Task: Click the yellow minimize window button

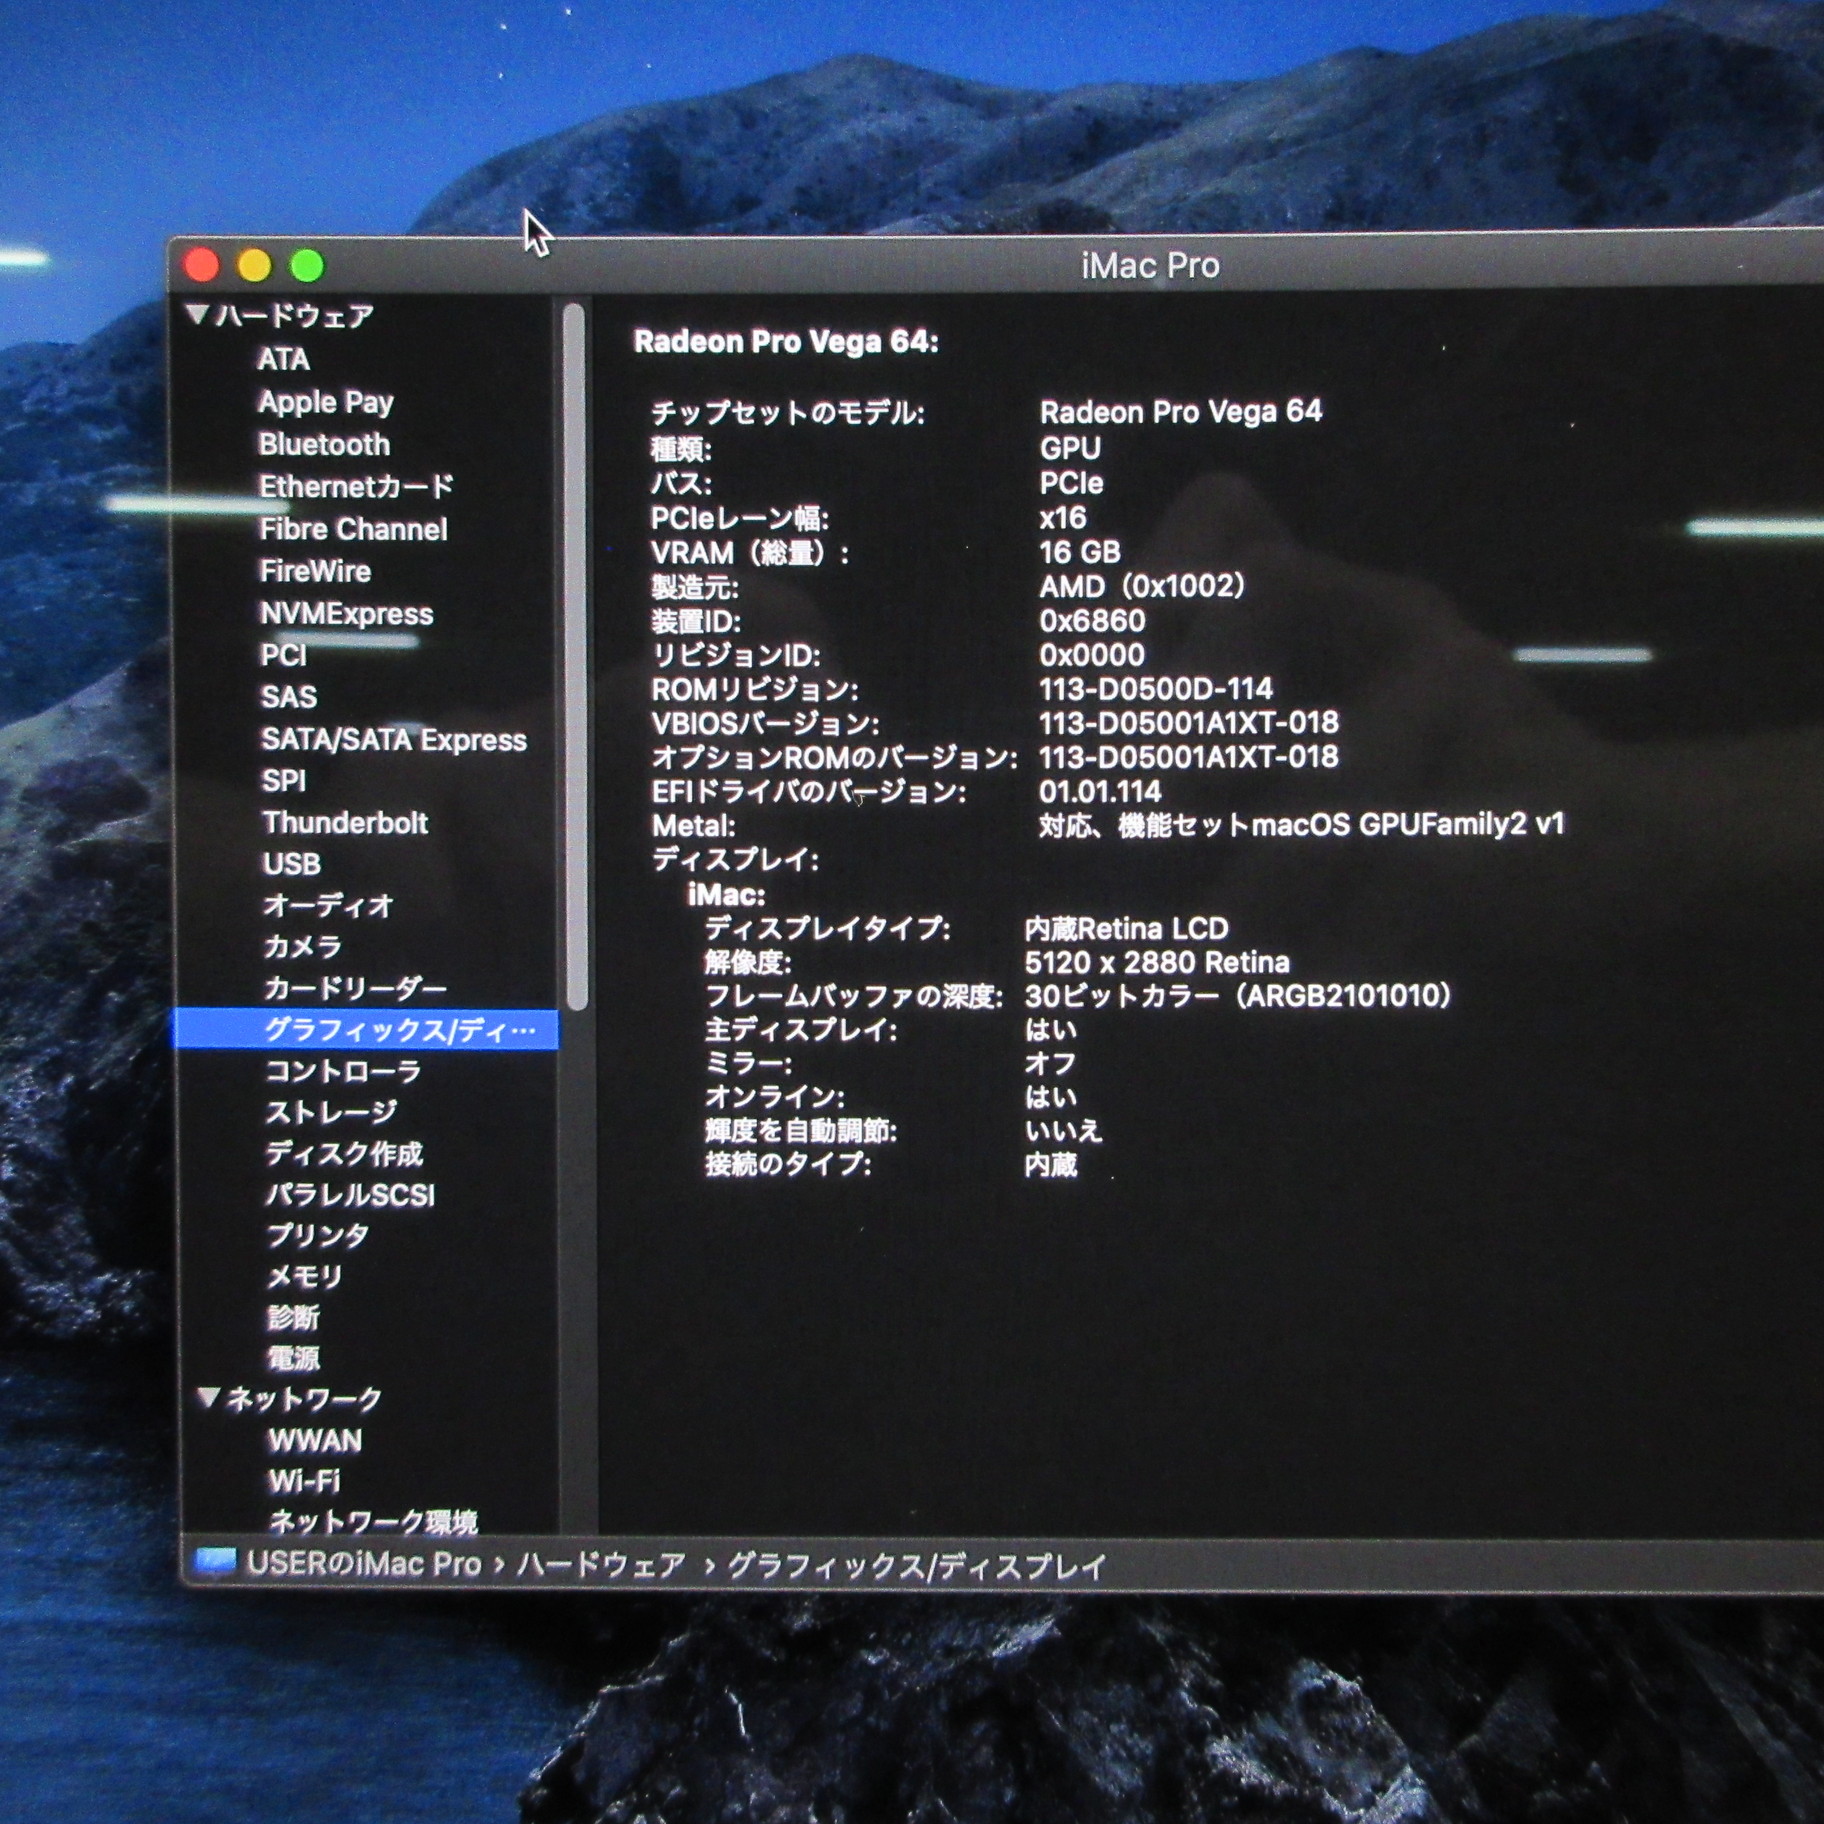Action: pyautogui.click(x=254, y=265)
